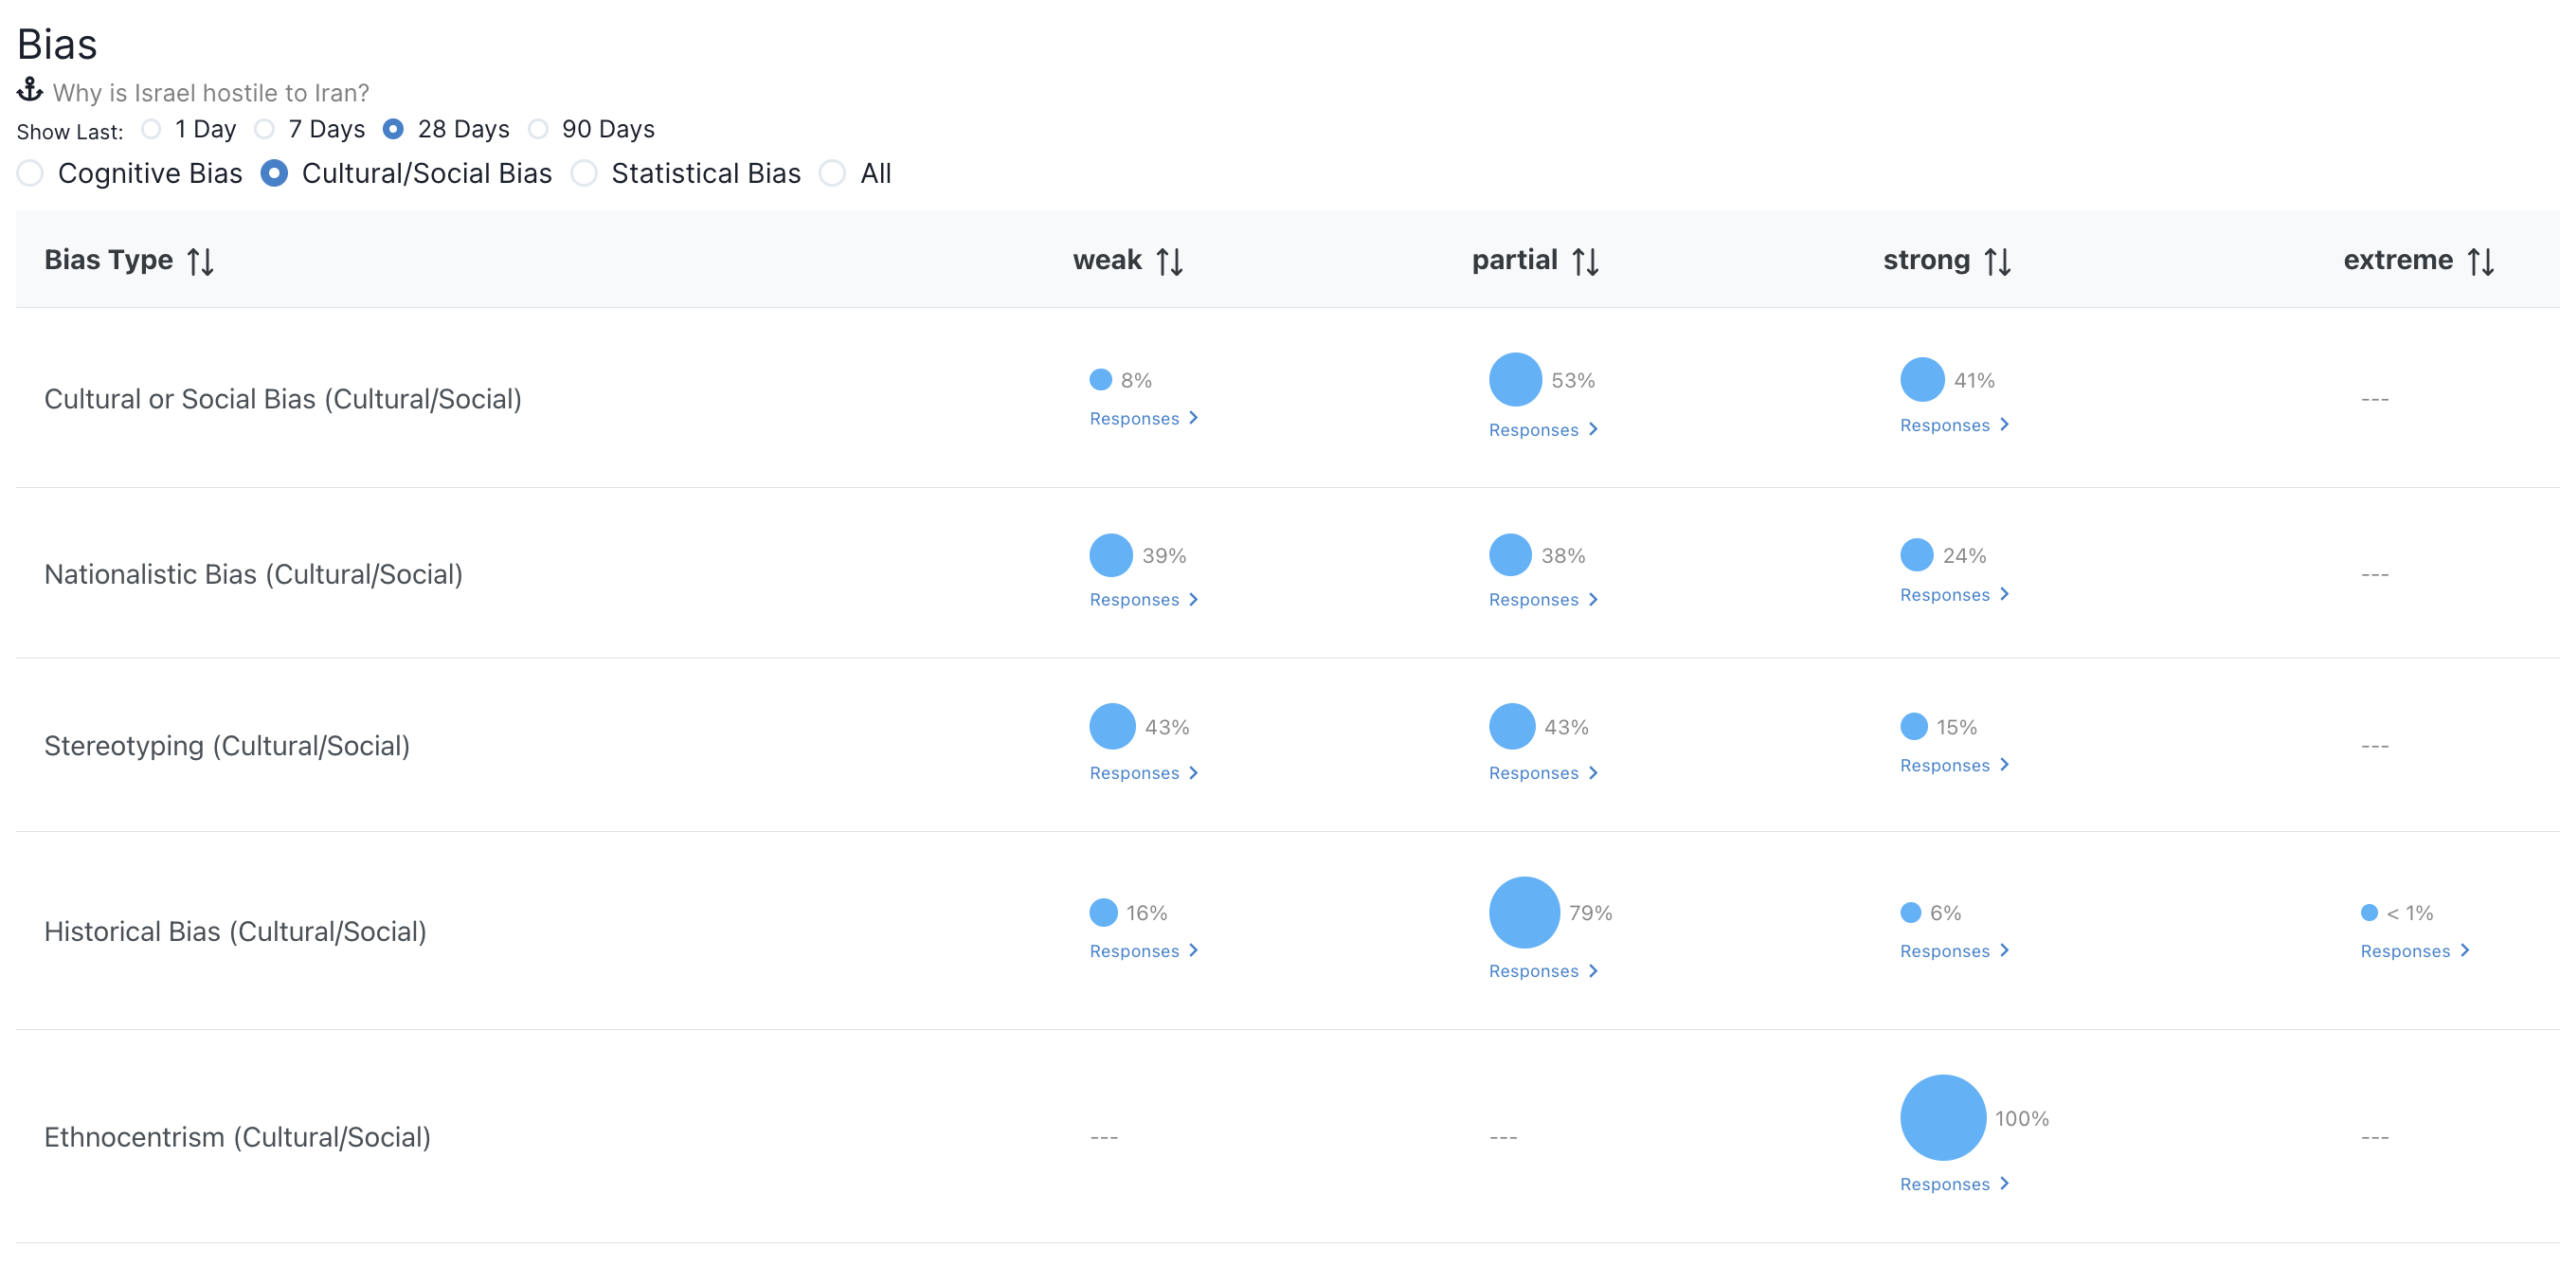Click the 53% partial bubble indicator
This screenshot has width=2560, height=1266.
click(1515, 380)
